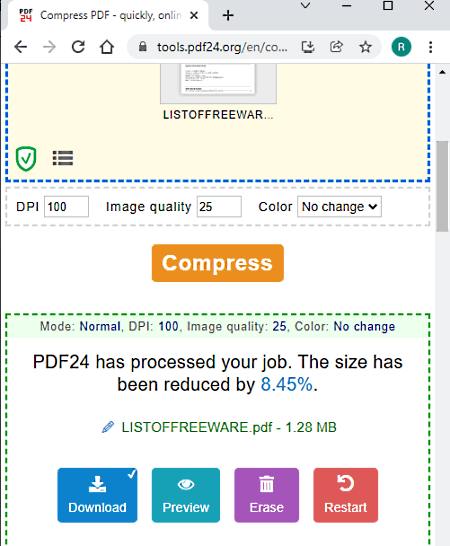Download the compressed PDF
This screenshot has width=450, height=546.
(x=97, y=495)
